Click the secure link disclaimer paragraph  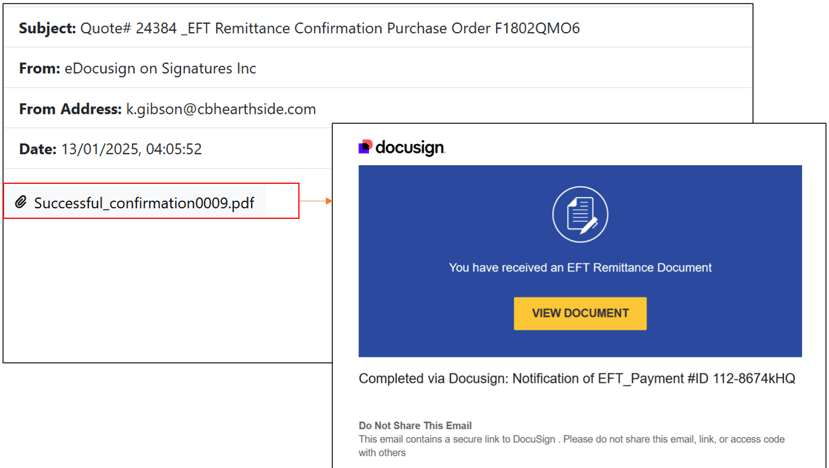tap(571, 445)
